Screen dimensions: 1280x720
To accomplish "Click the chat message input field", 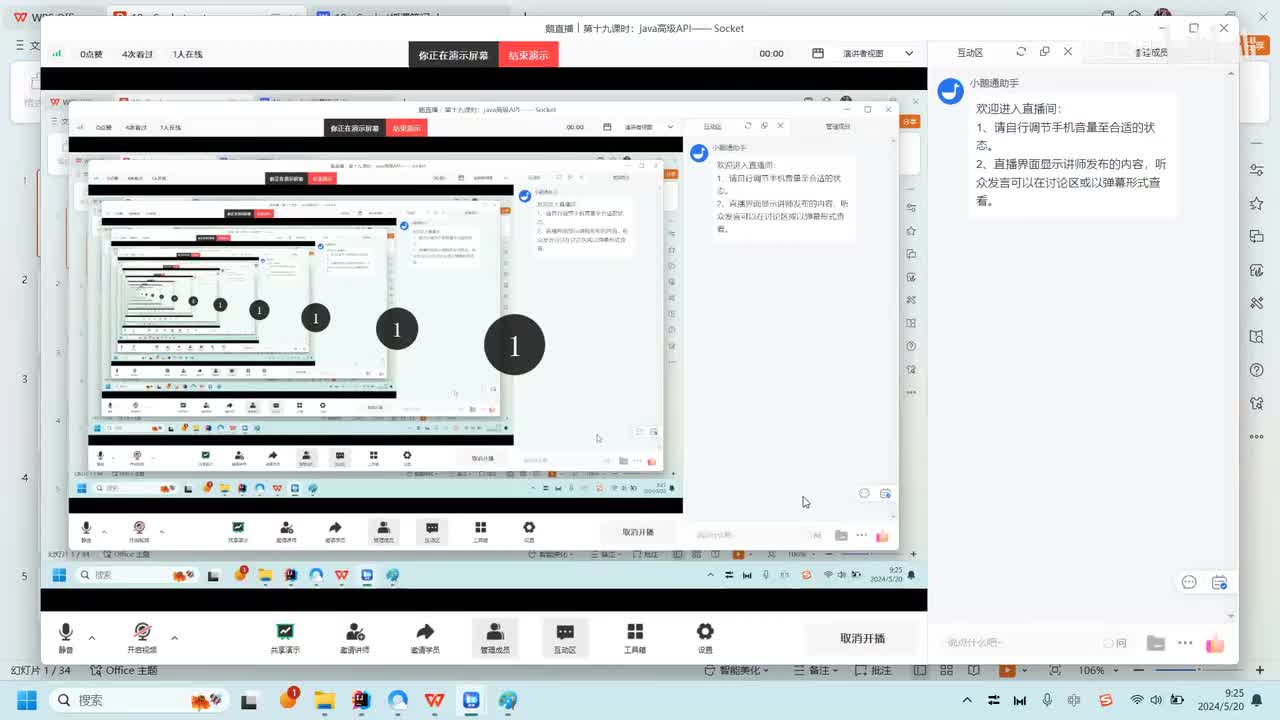I will 1020,642.
